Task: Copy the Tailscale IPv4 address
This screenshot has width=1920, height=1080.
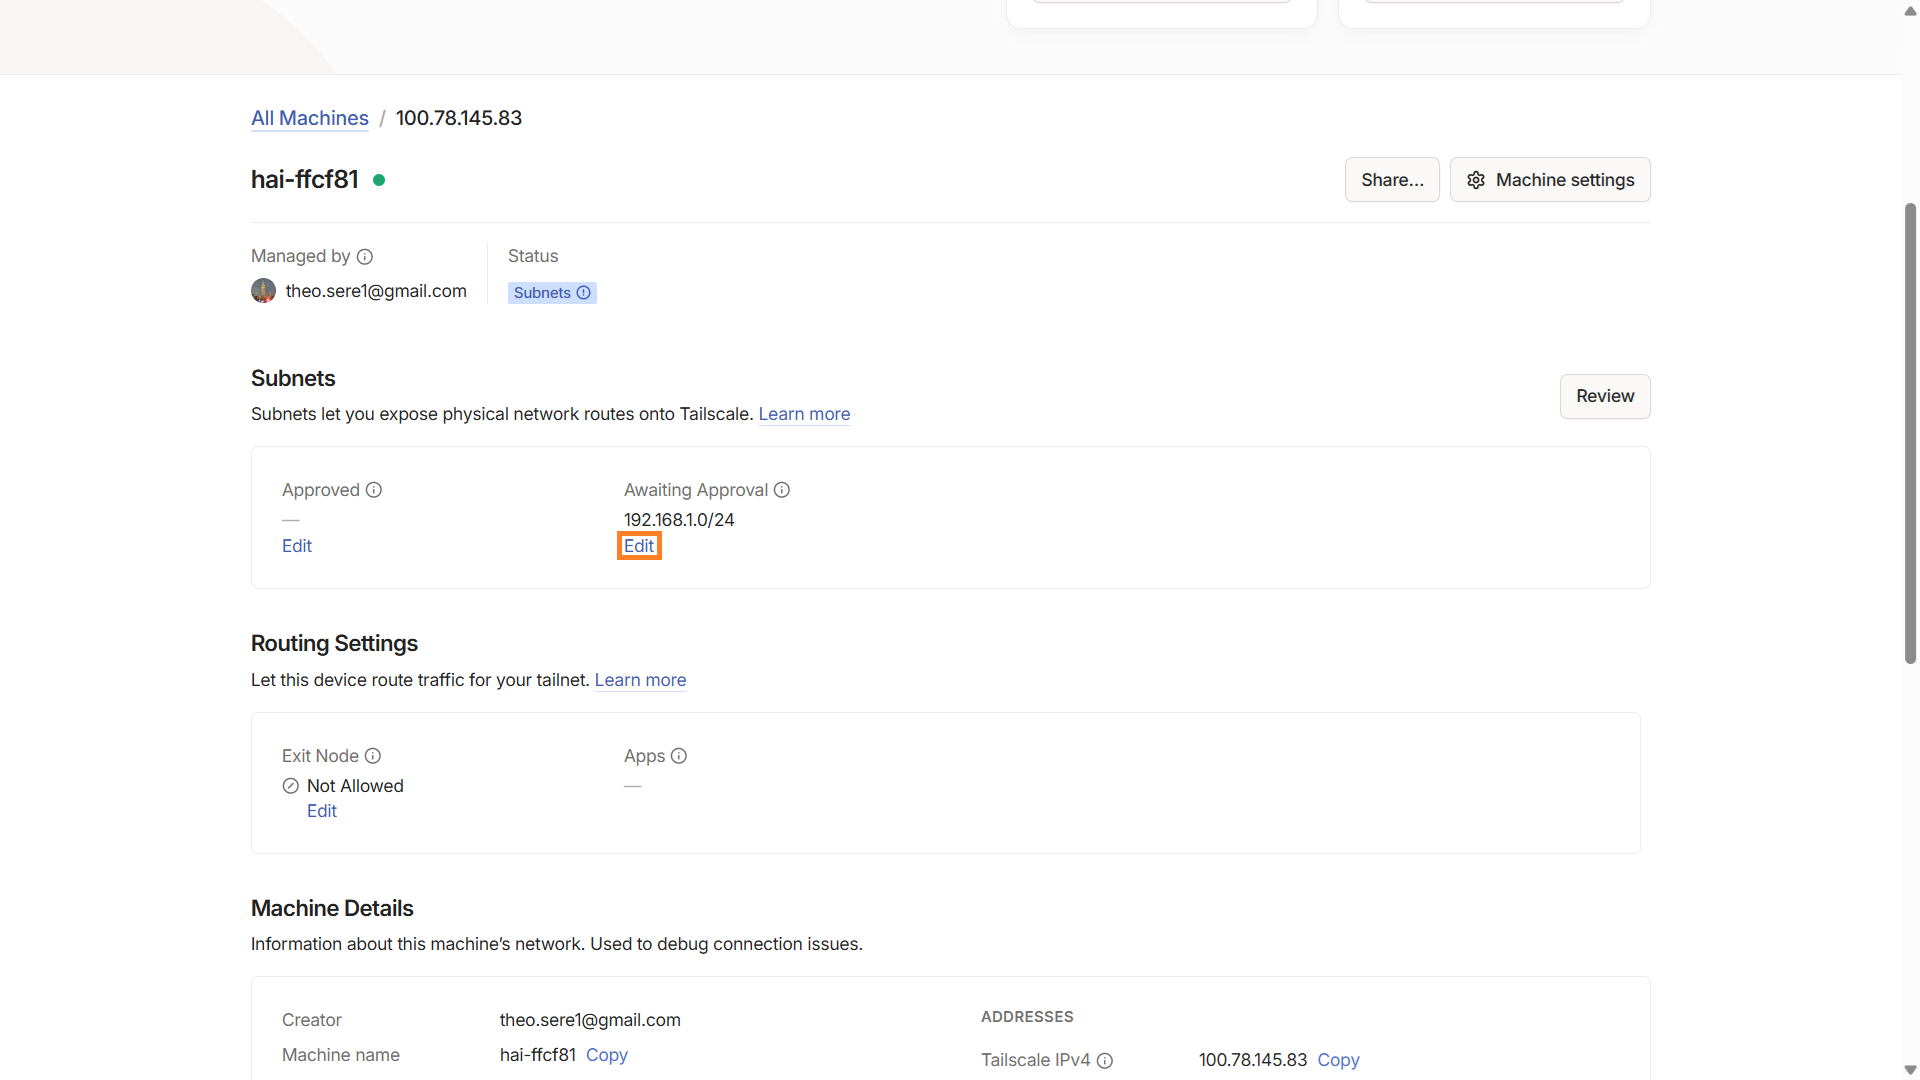Action: click(1338, 1060)
